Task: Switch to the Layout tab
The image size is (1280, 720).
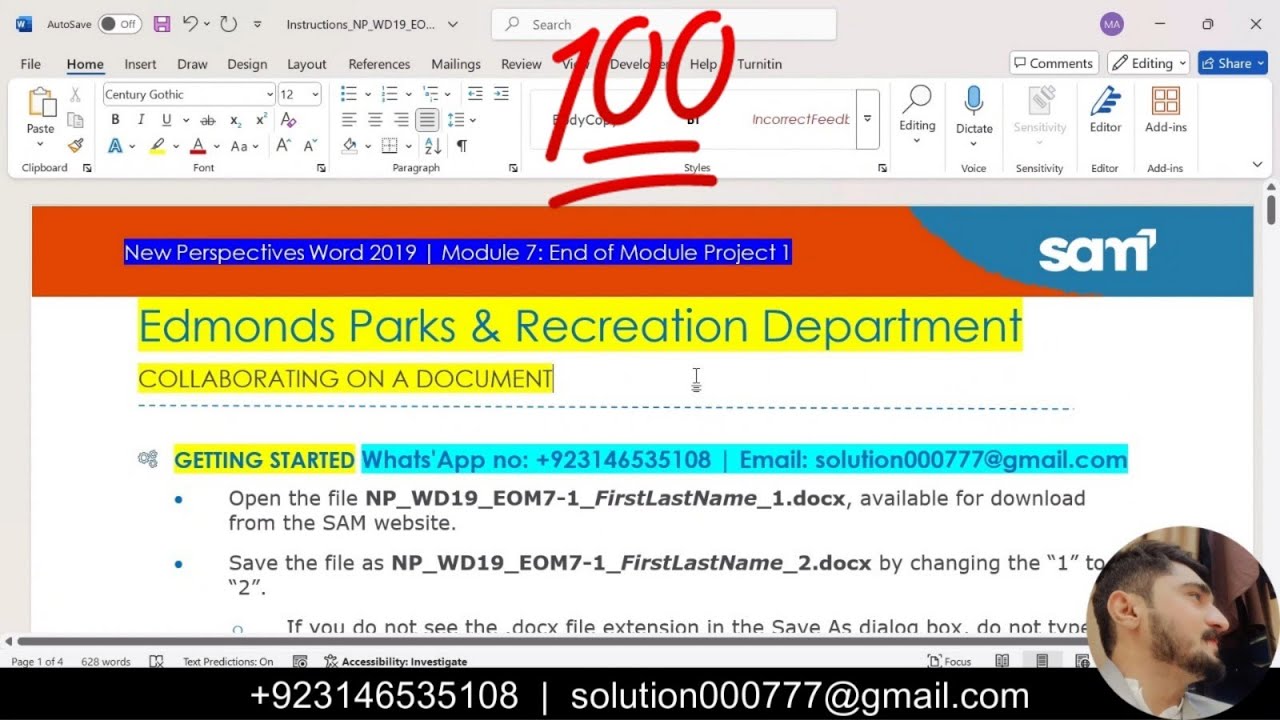Action: pos(307,64)
